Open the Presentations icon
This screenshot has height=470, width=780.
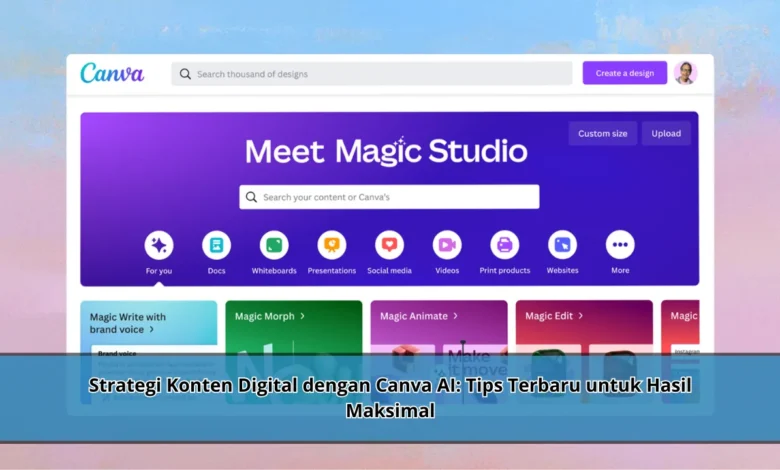332,245
